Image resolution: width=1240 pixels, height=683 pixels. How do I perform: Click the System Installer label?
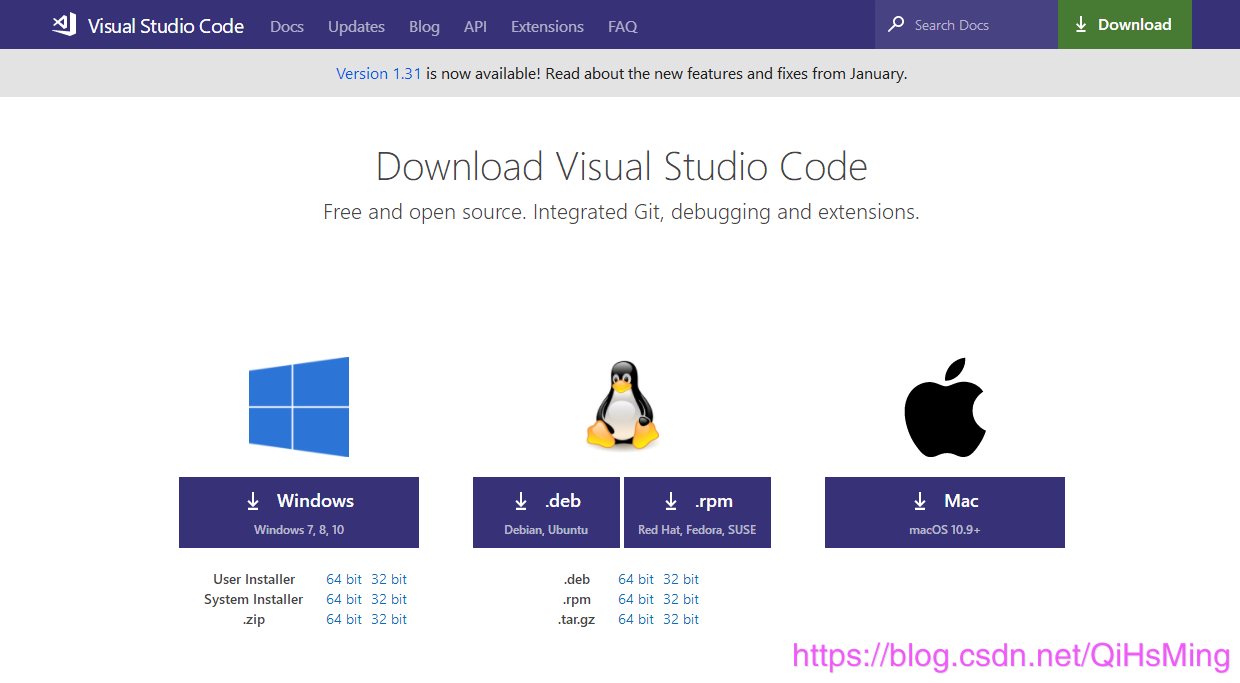click(x=253, y=599)
